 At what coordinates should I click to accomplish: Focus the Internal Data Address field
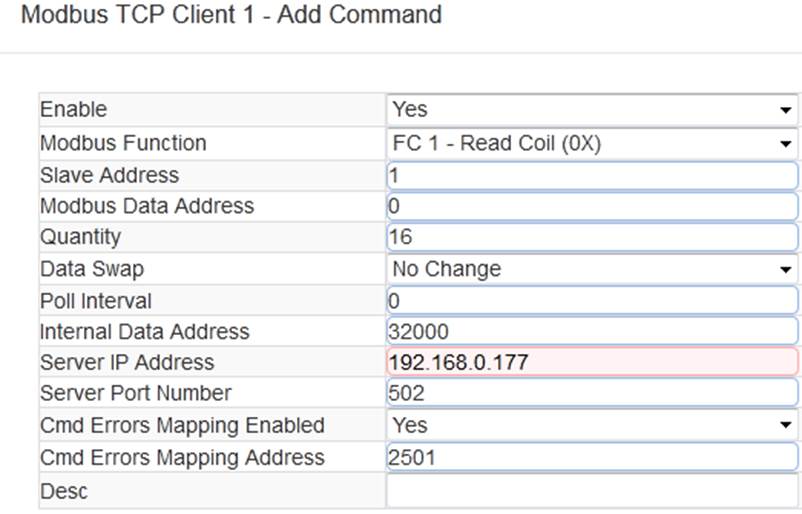tap(592, 331)
